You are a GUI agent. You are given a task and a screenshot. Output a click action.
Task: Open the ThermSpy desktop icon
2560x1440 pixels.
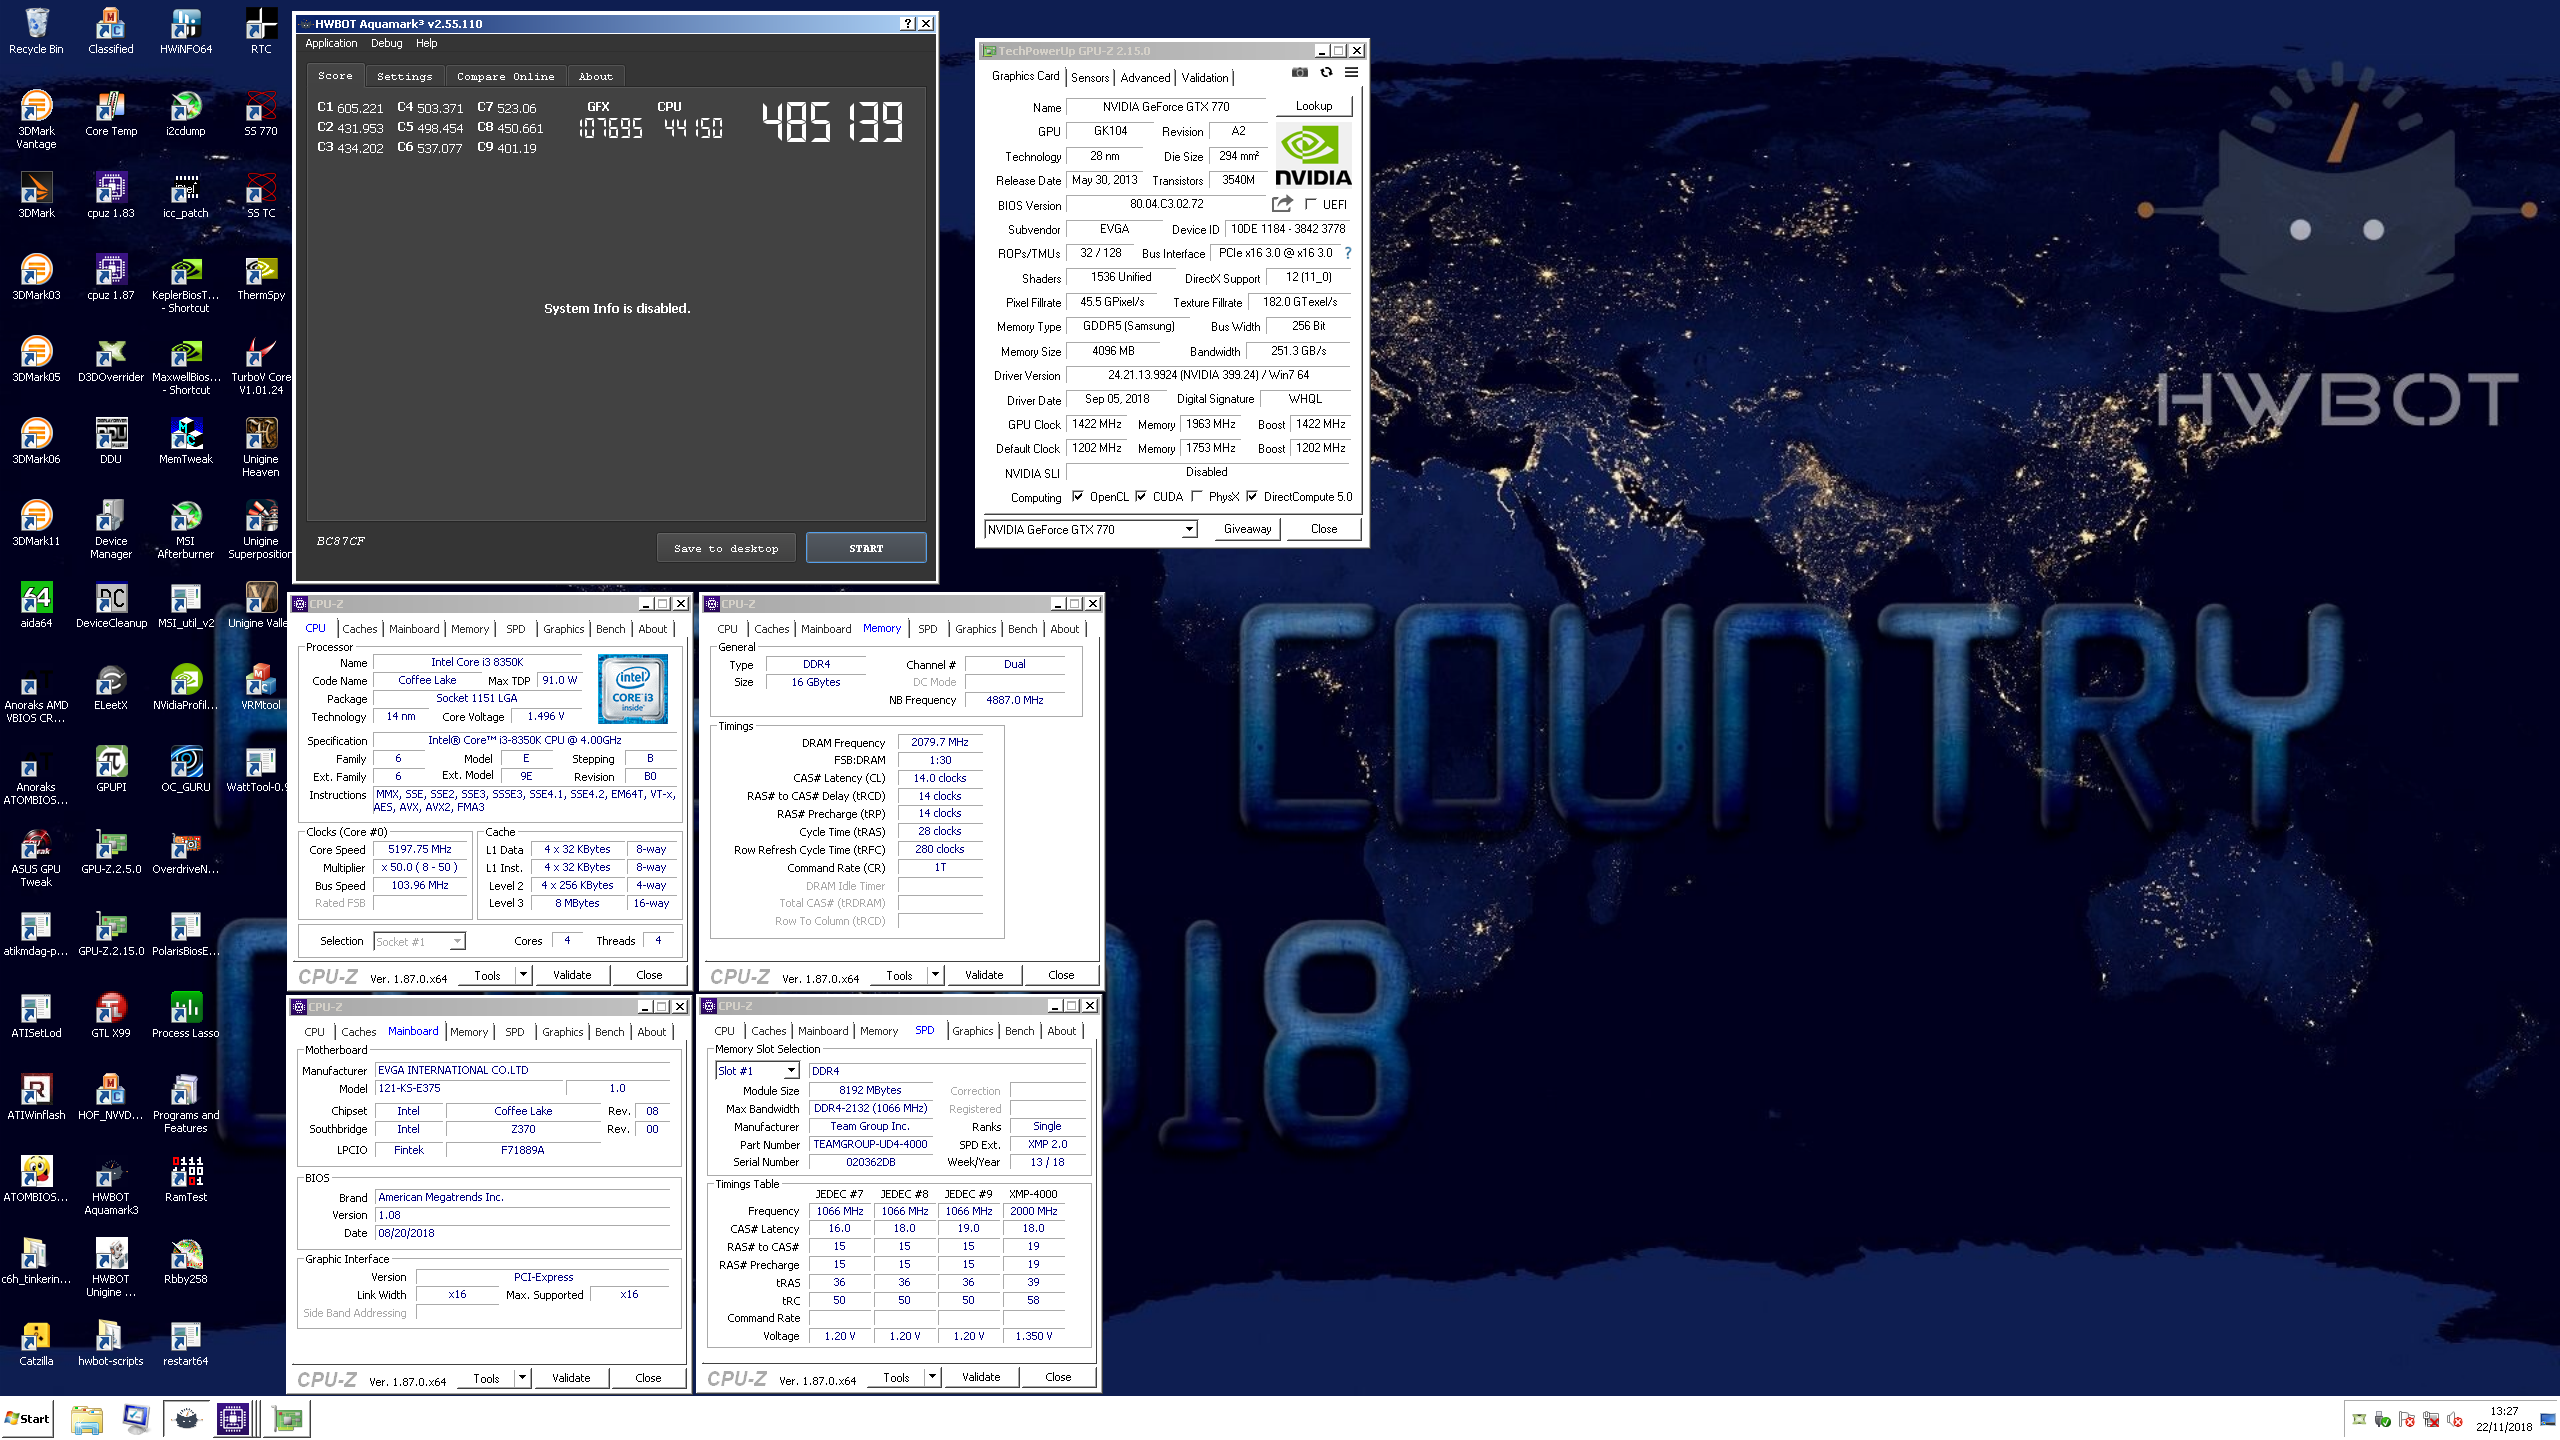(261, 276)
